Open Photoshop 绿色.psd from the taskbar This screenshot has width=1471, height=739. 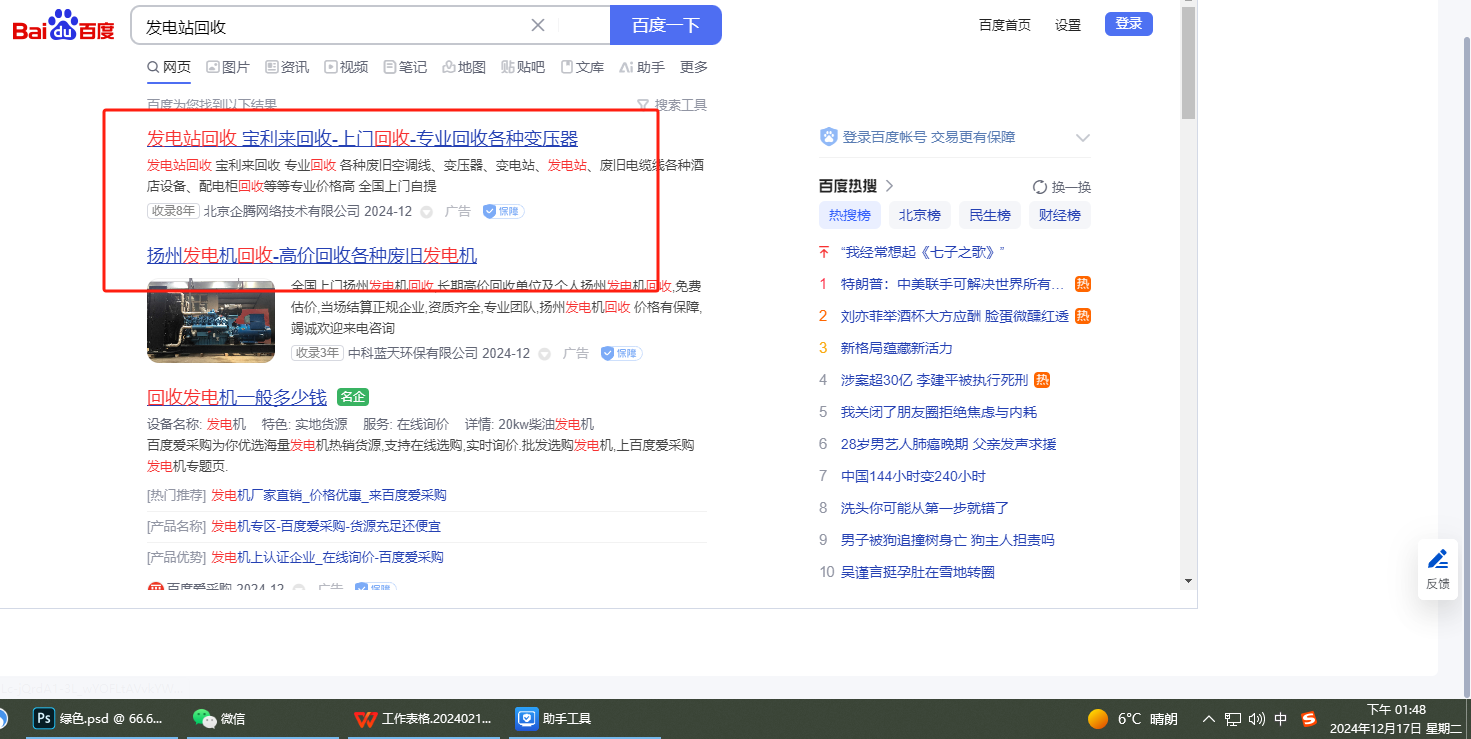click(98, 718)
